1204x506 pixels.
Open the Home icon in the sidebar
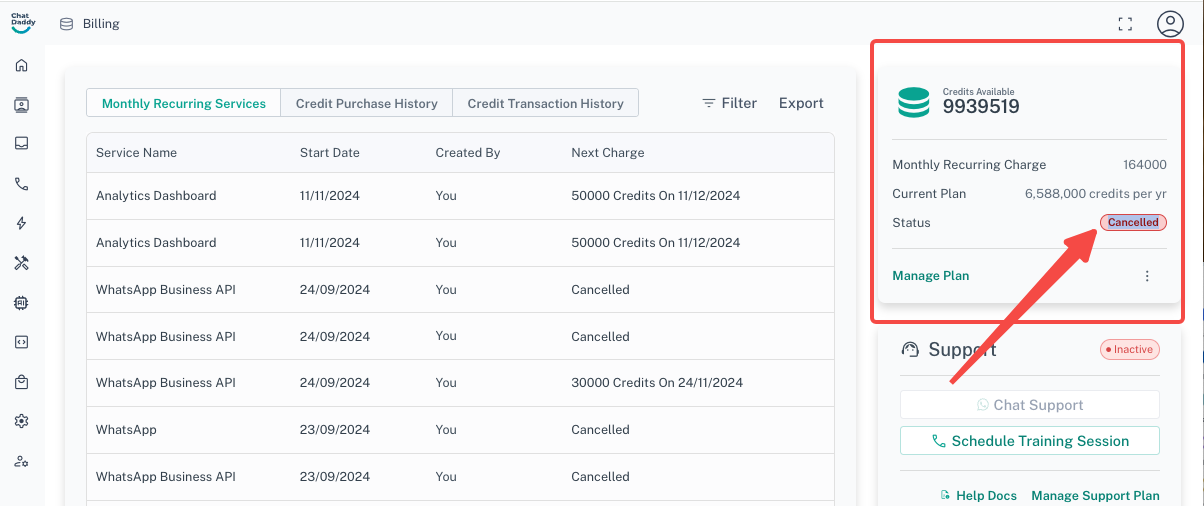pos(21,66)
